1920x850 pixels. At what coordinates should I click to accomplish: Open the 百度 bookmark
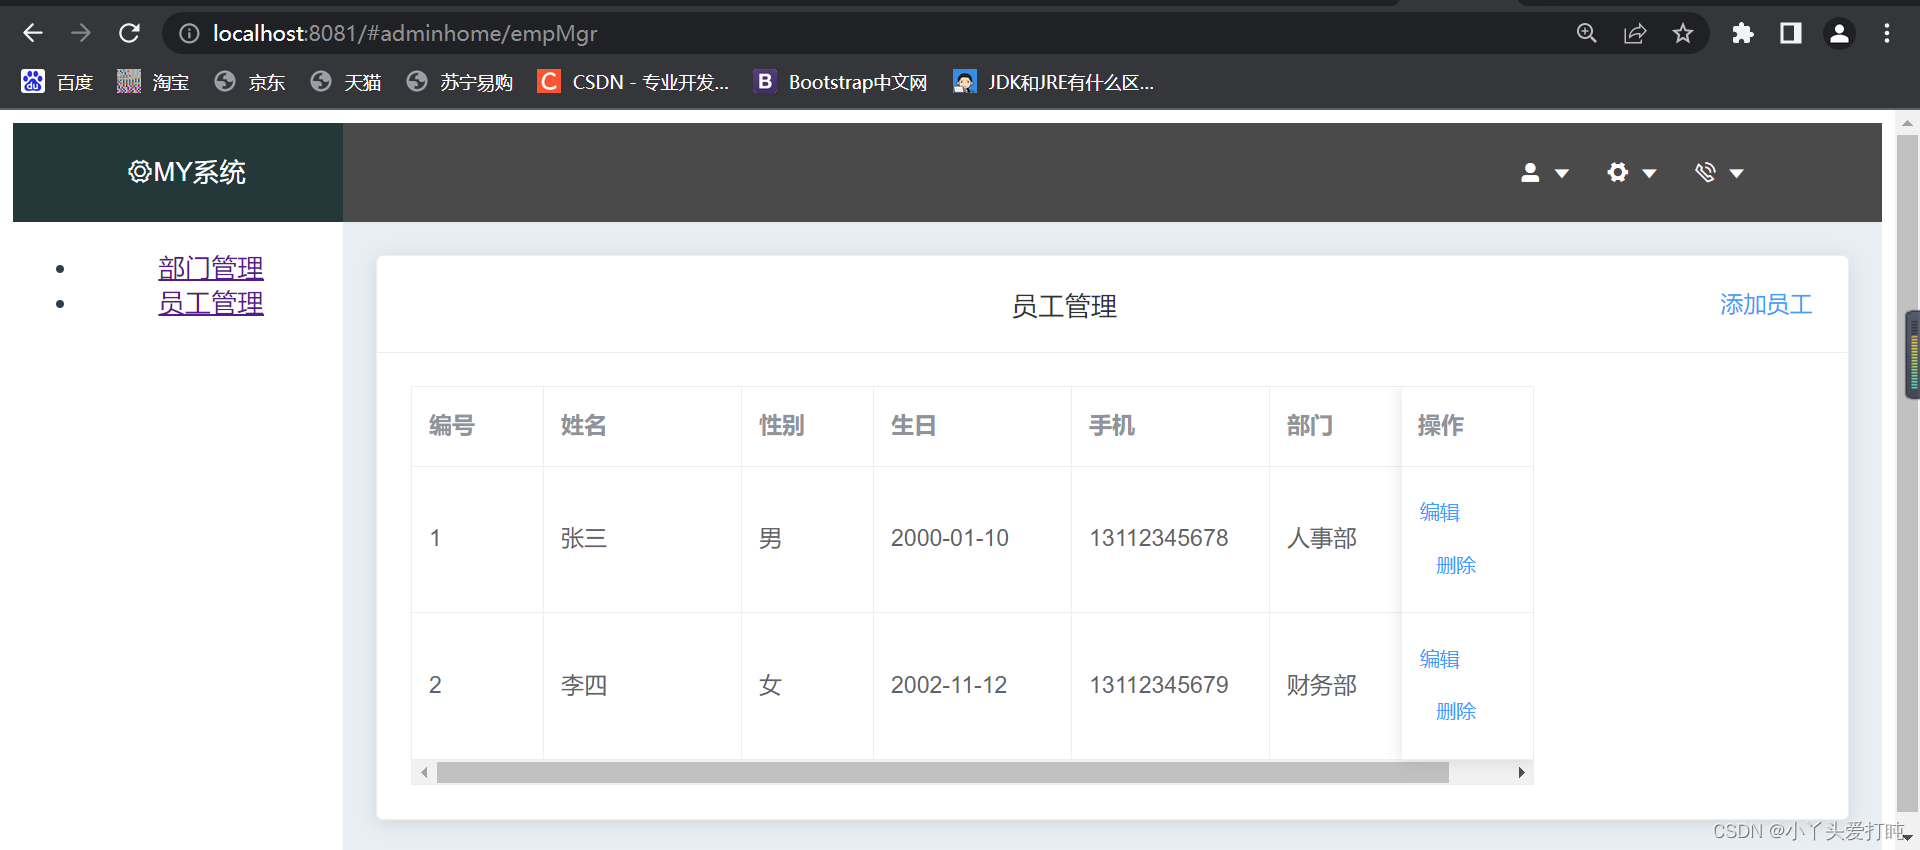57,82
